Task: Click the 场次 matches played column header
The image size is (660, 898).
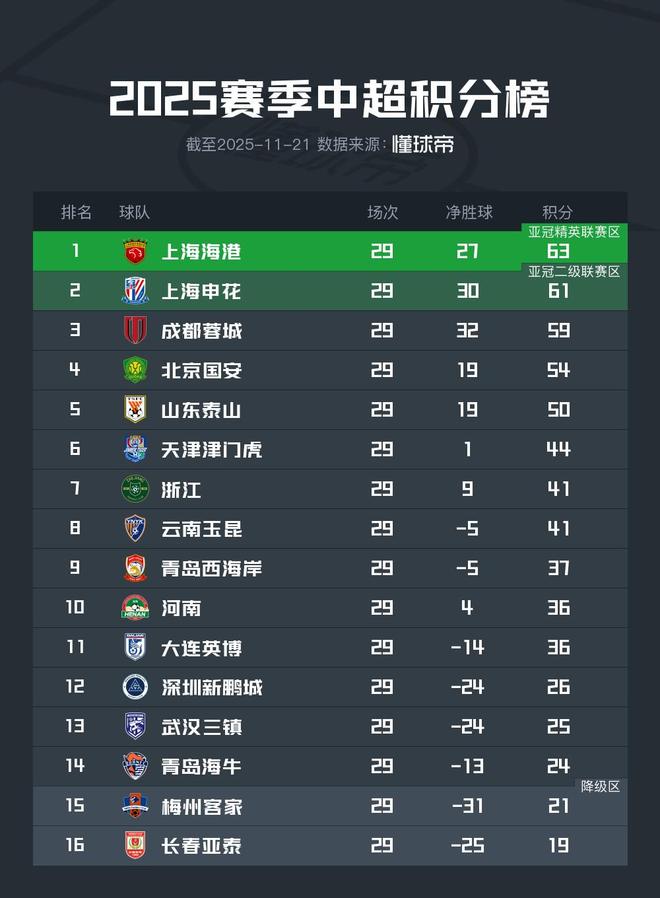Action: [x=382, y=212]
